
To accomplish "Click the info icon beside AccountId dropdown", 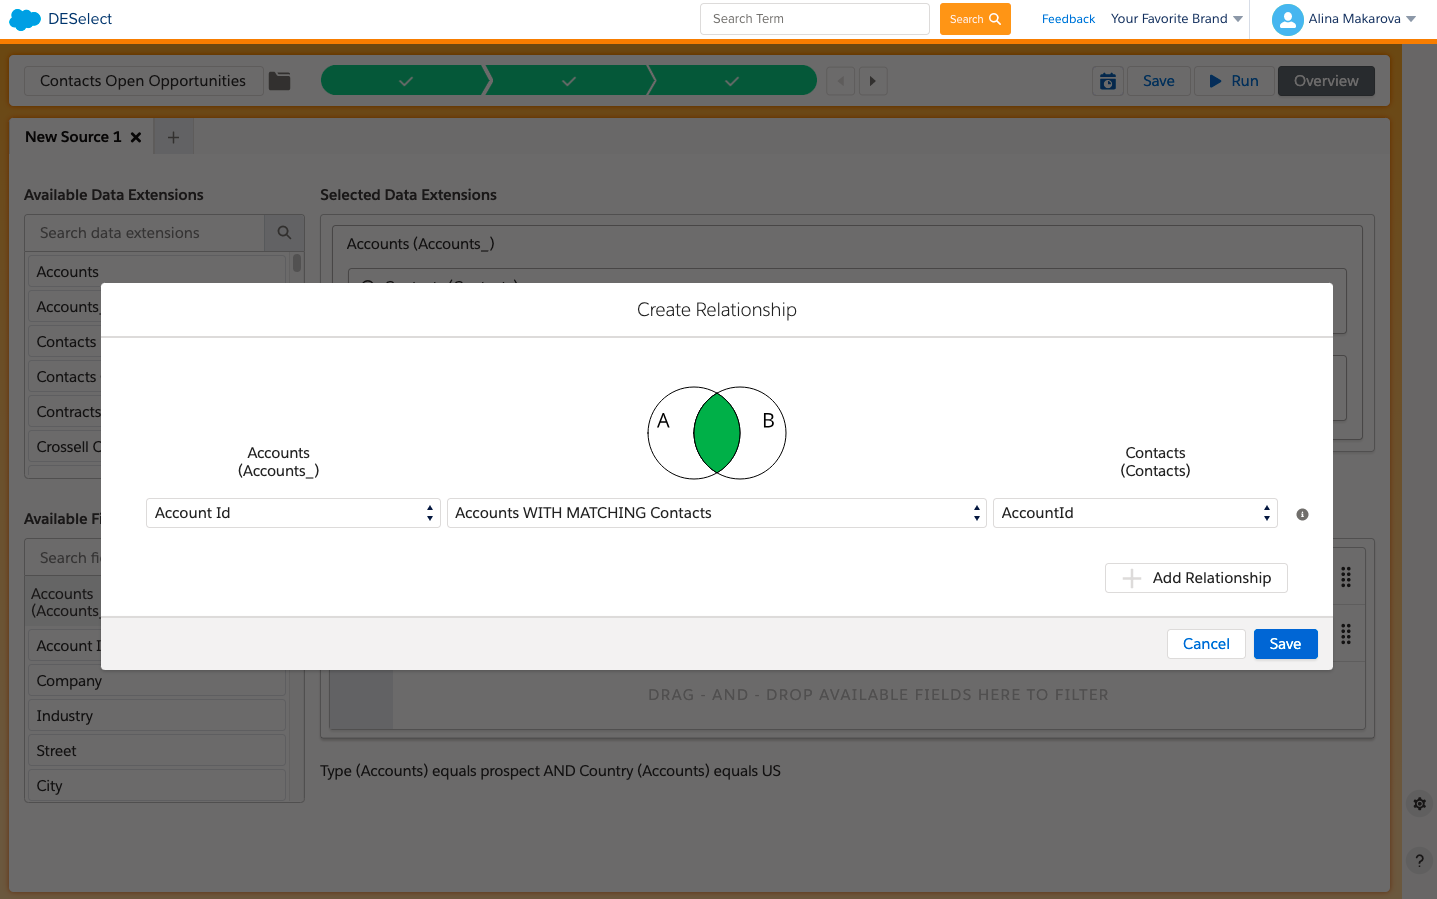I will point(1302,514).
